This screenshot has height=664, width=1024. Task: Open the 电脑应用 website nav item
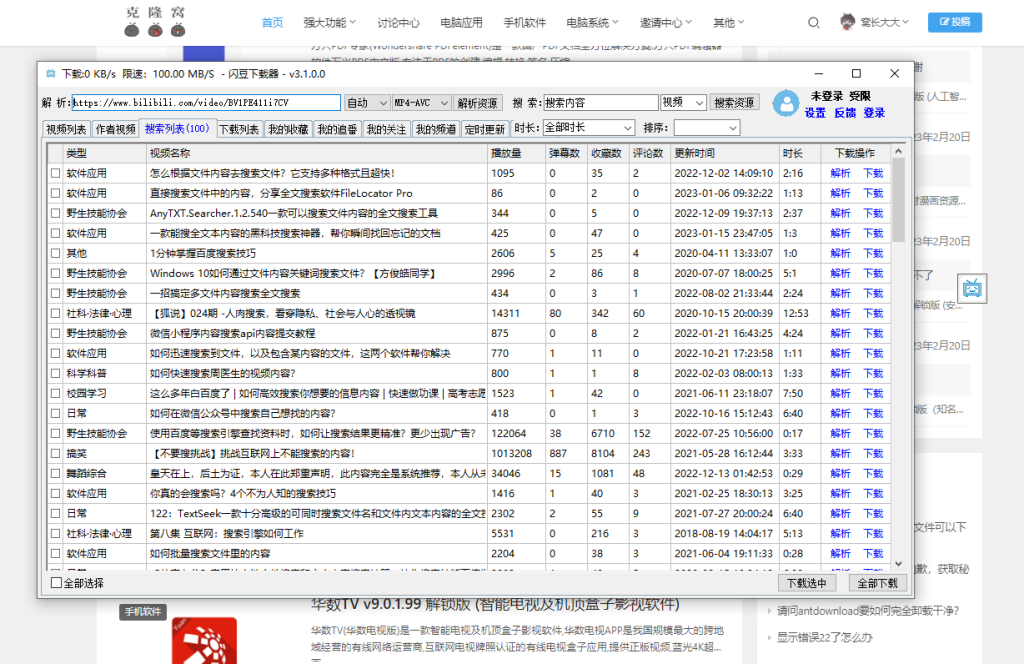pyautogui.click(x=461, y=23)
